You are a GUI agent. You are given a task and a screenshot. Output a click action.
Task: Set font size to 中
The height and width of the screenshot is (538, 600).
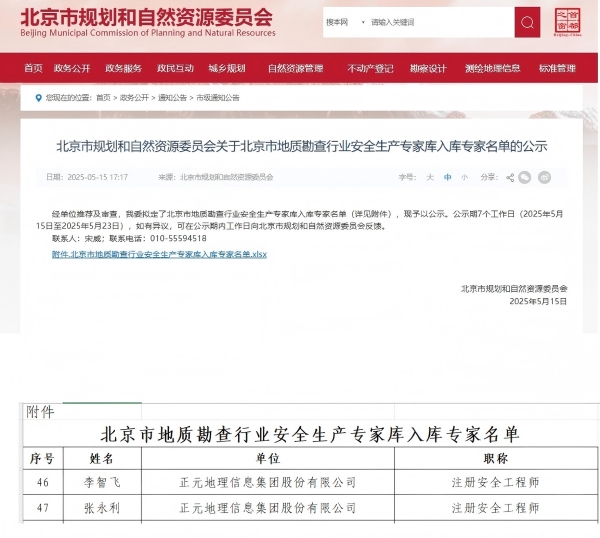click(448, 177)
